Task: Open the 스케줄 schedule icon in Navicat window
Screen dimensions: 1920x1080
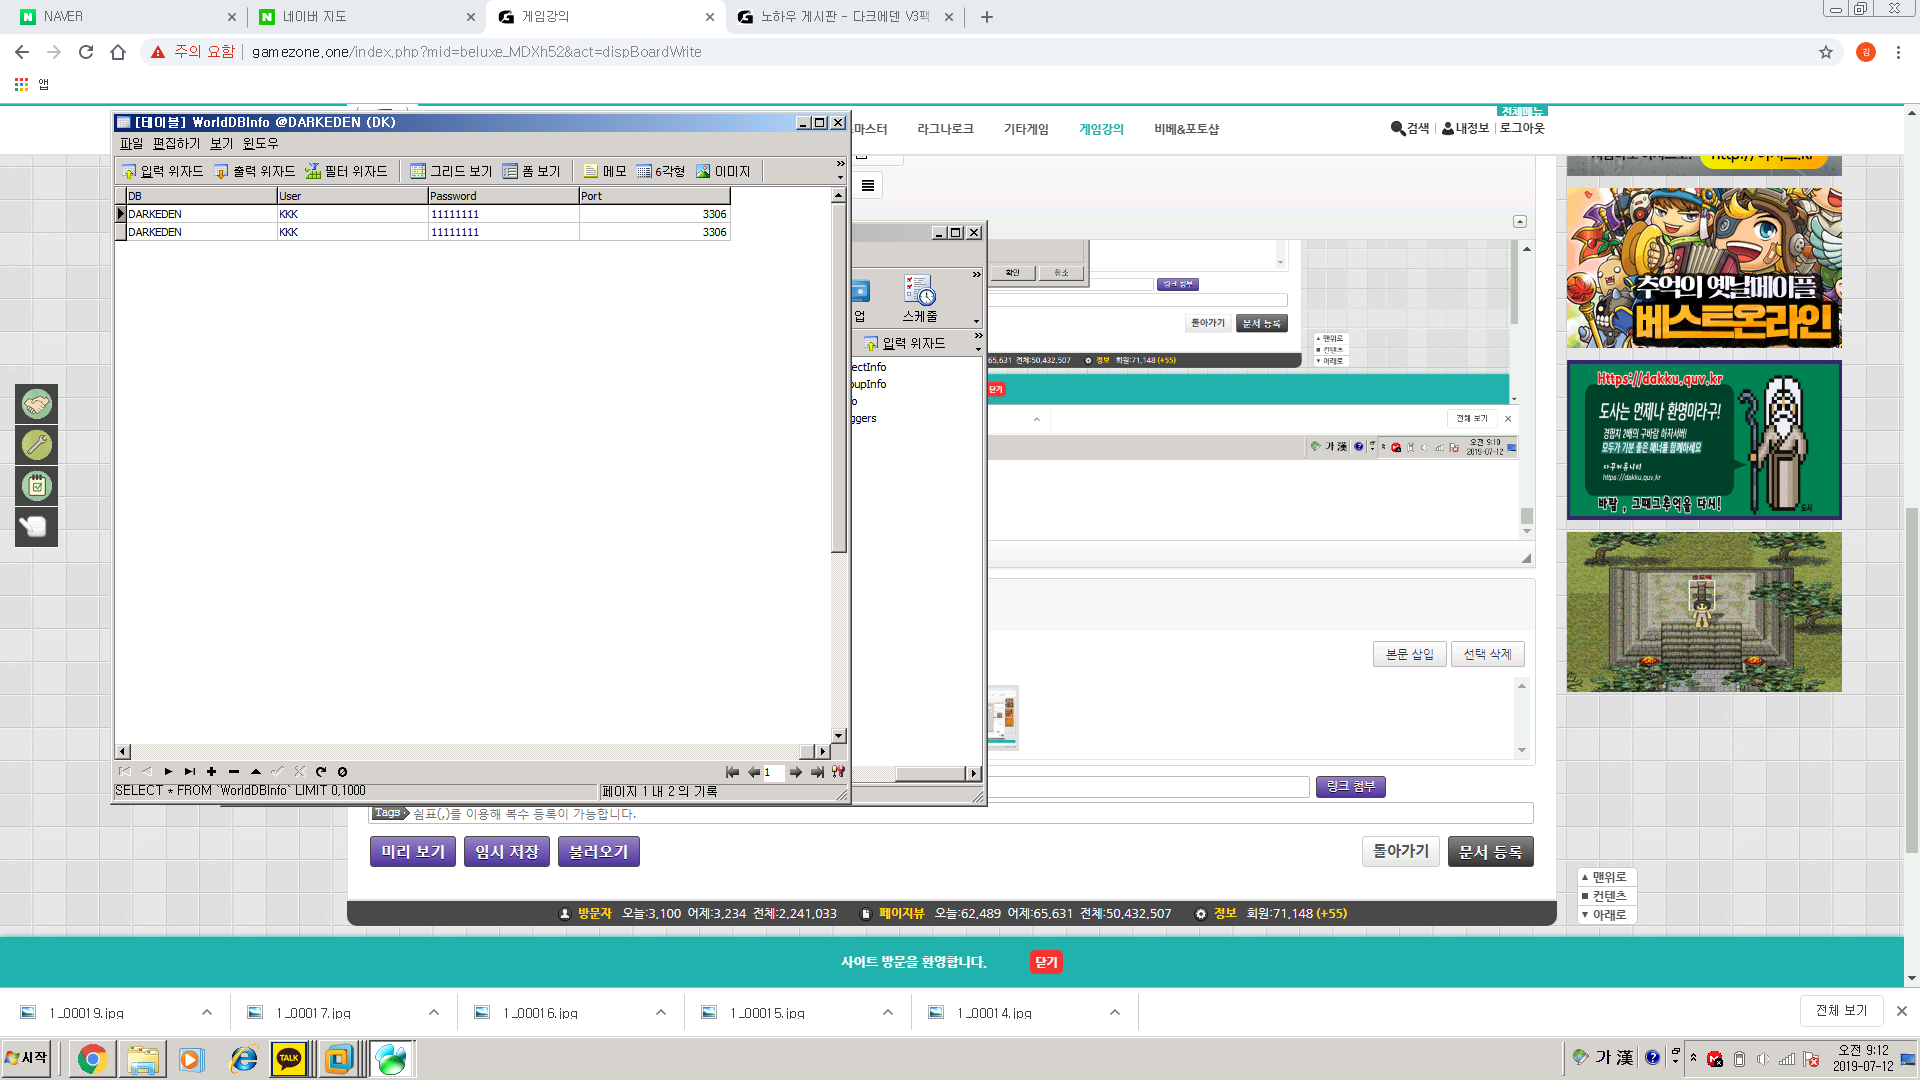Action: 920,299
